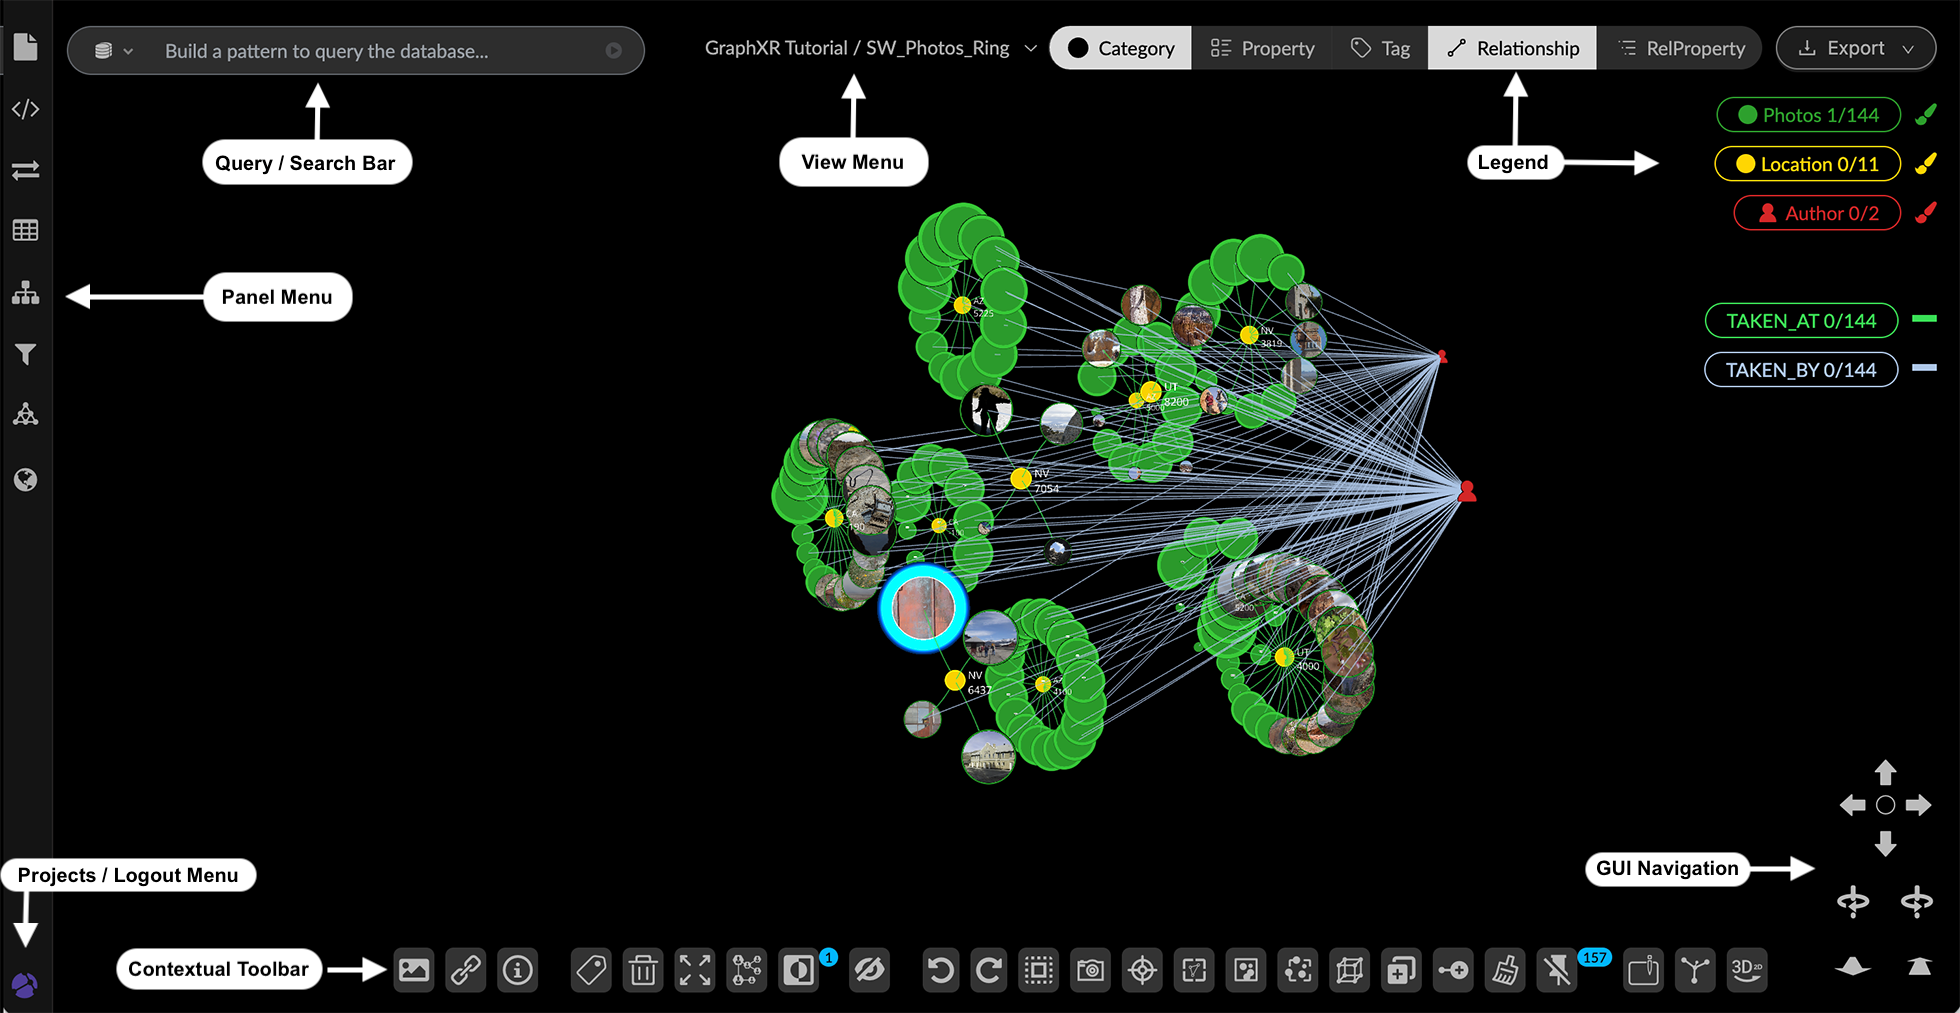Toggle the pin icon with 157 badge

(x=1557, y=970)
